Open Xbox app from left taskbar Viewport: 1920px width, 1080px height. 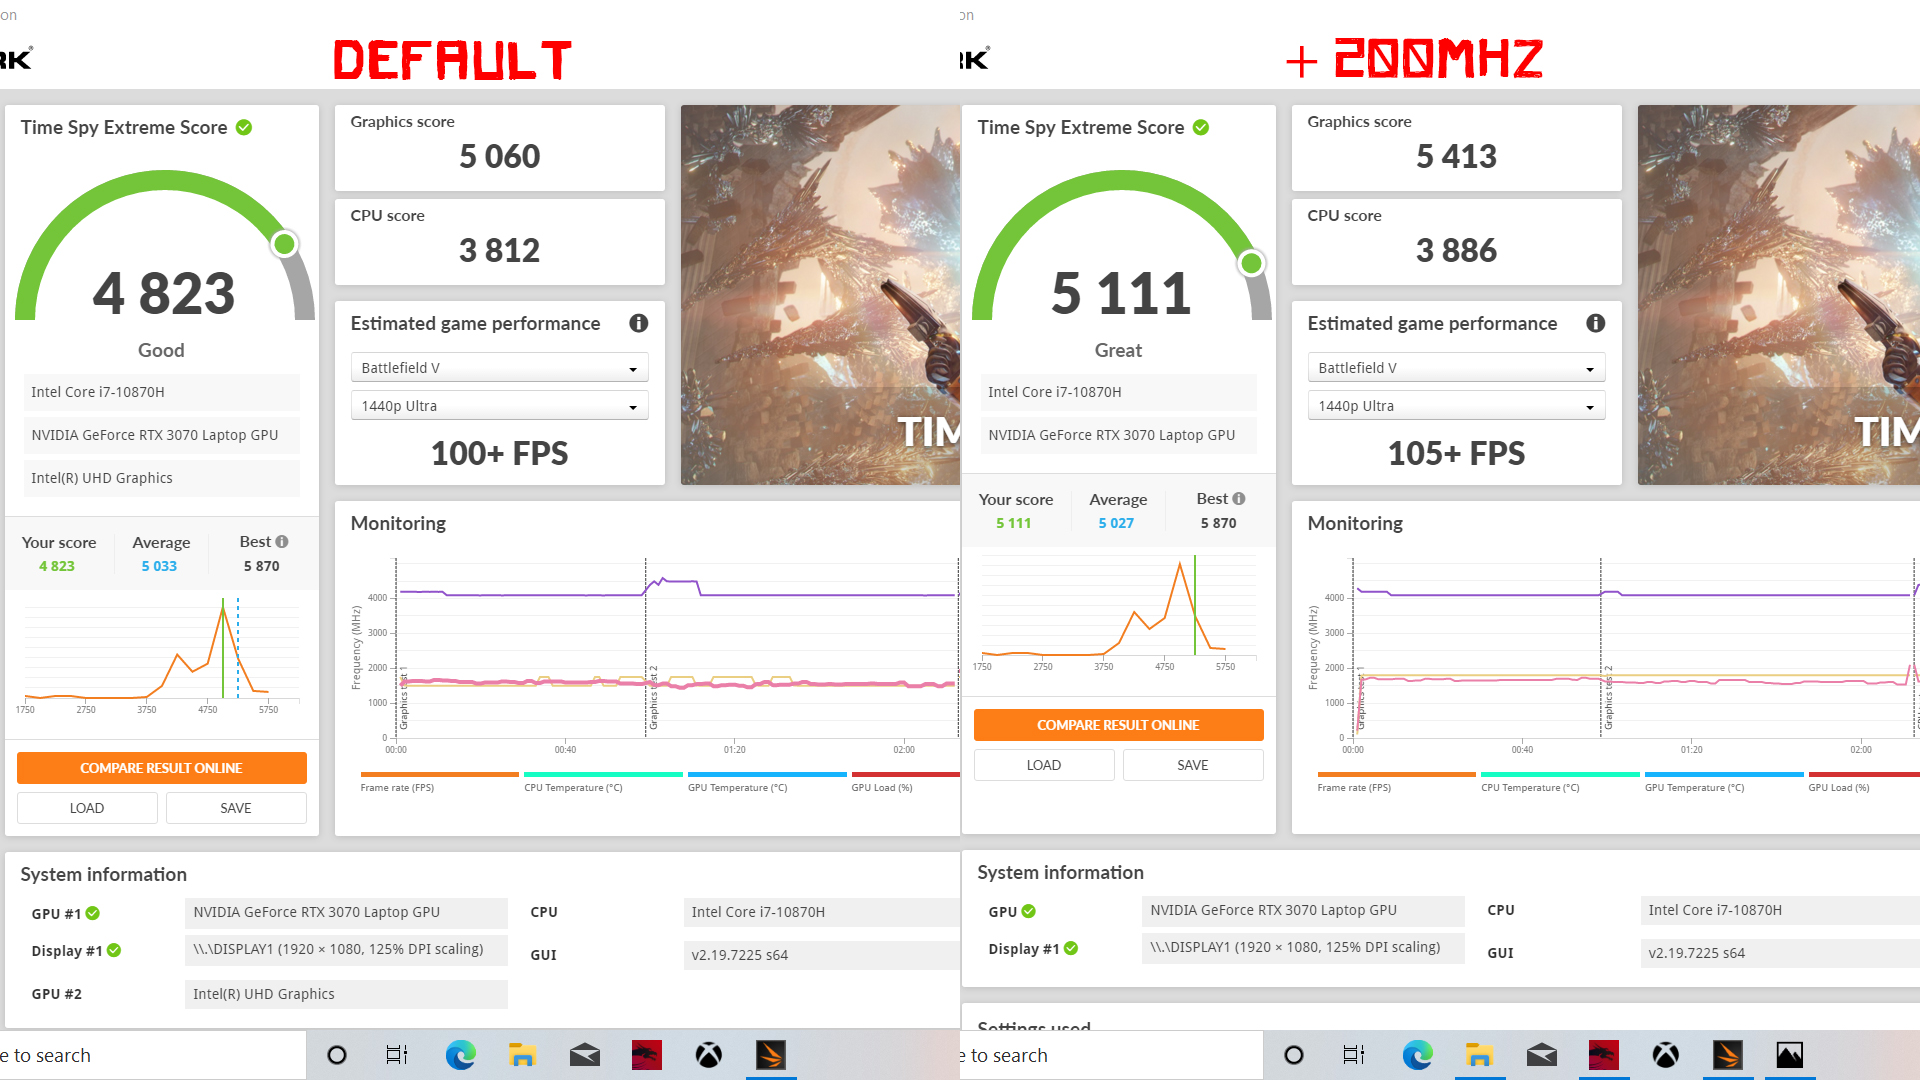point(709,1055)
